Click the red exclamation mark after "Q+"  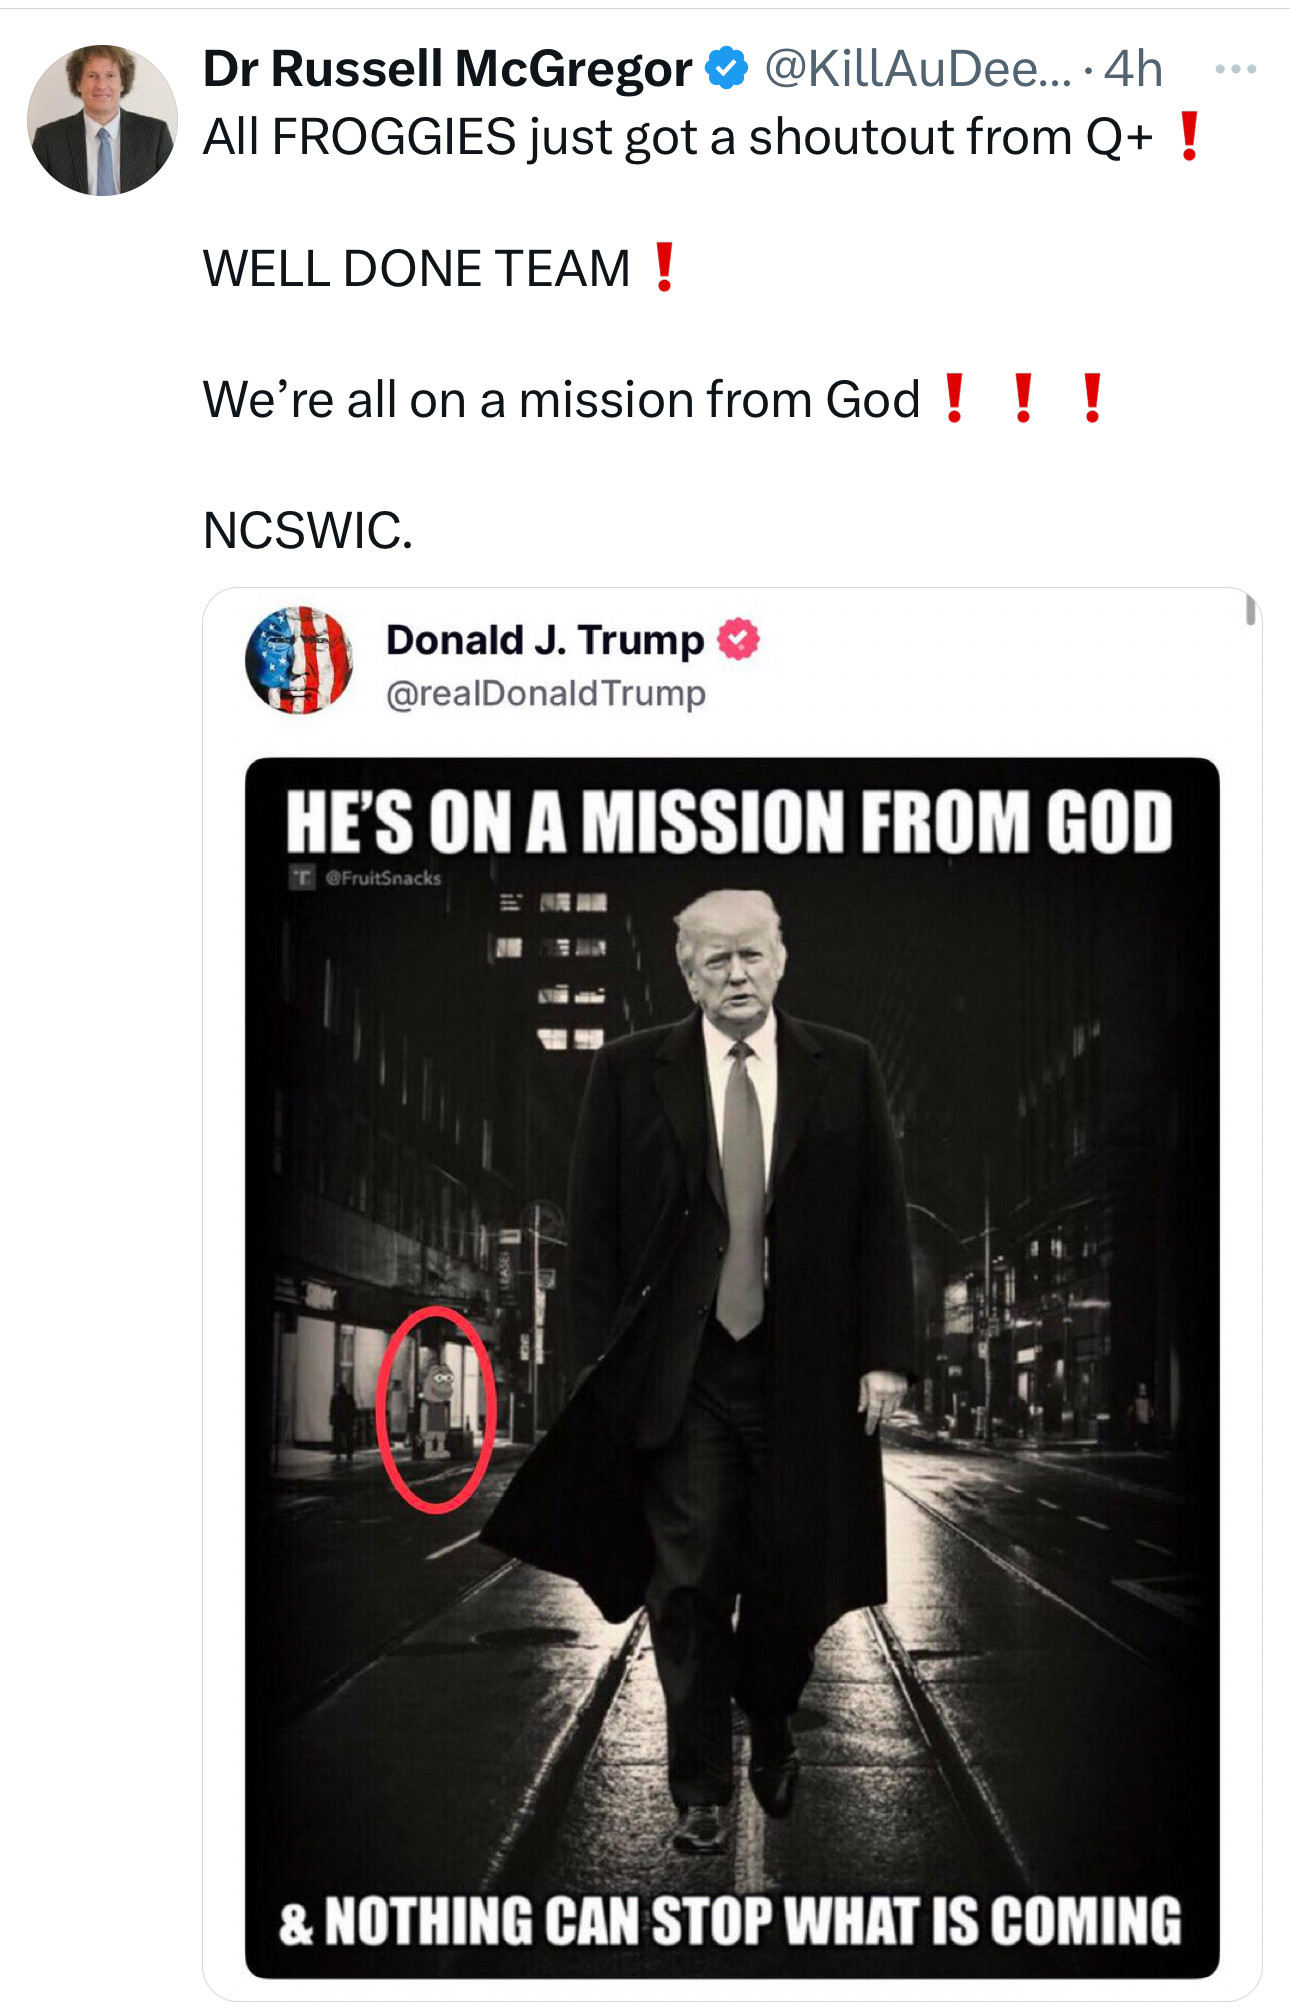(x=1189, y=137)
